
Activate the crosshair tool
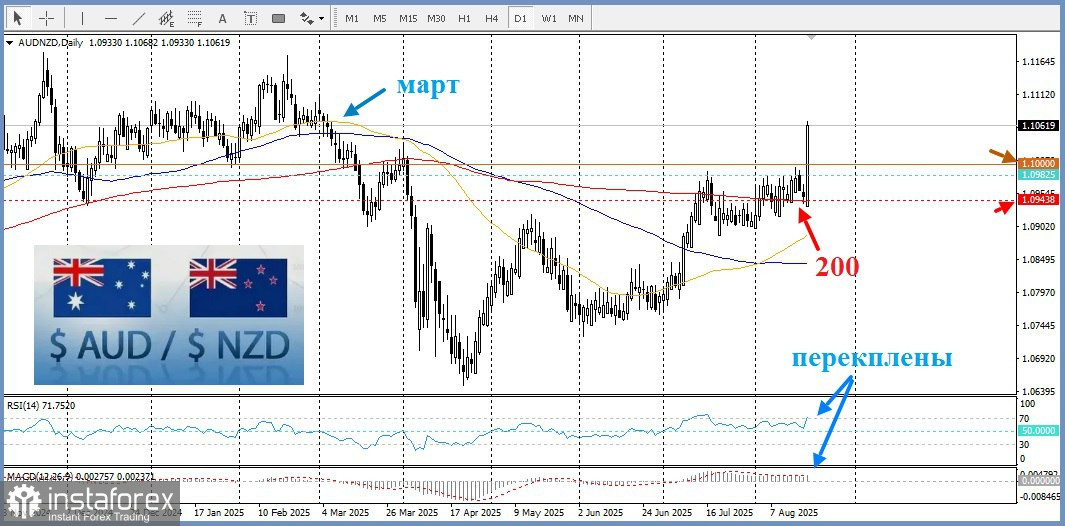[x=46, y=18]
